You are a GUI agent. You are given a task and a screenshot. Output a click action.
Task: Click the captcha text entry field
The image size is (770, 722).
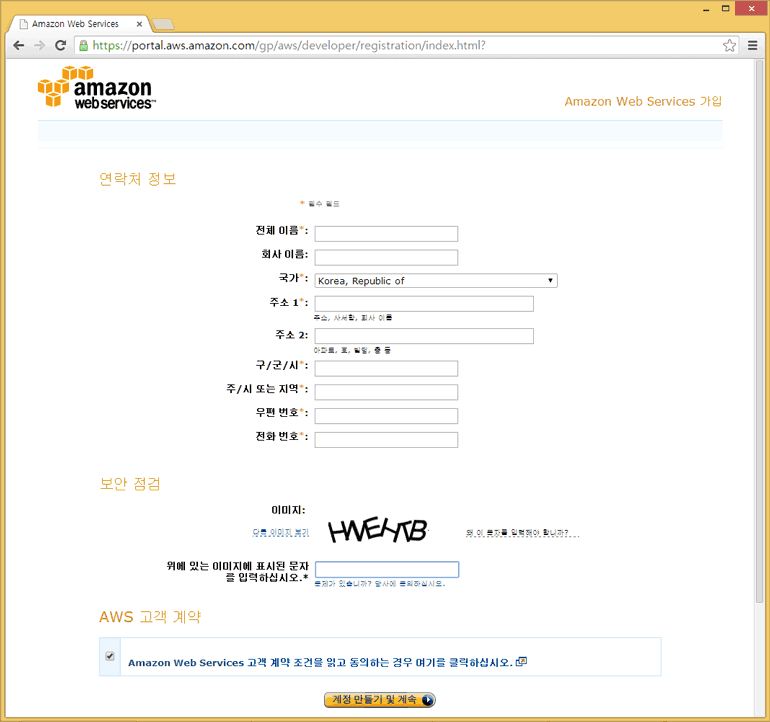[x=386, y=570]
